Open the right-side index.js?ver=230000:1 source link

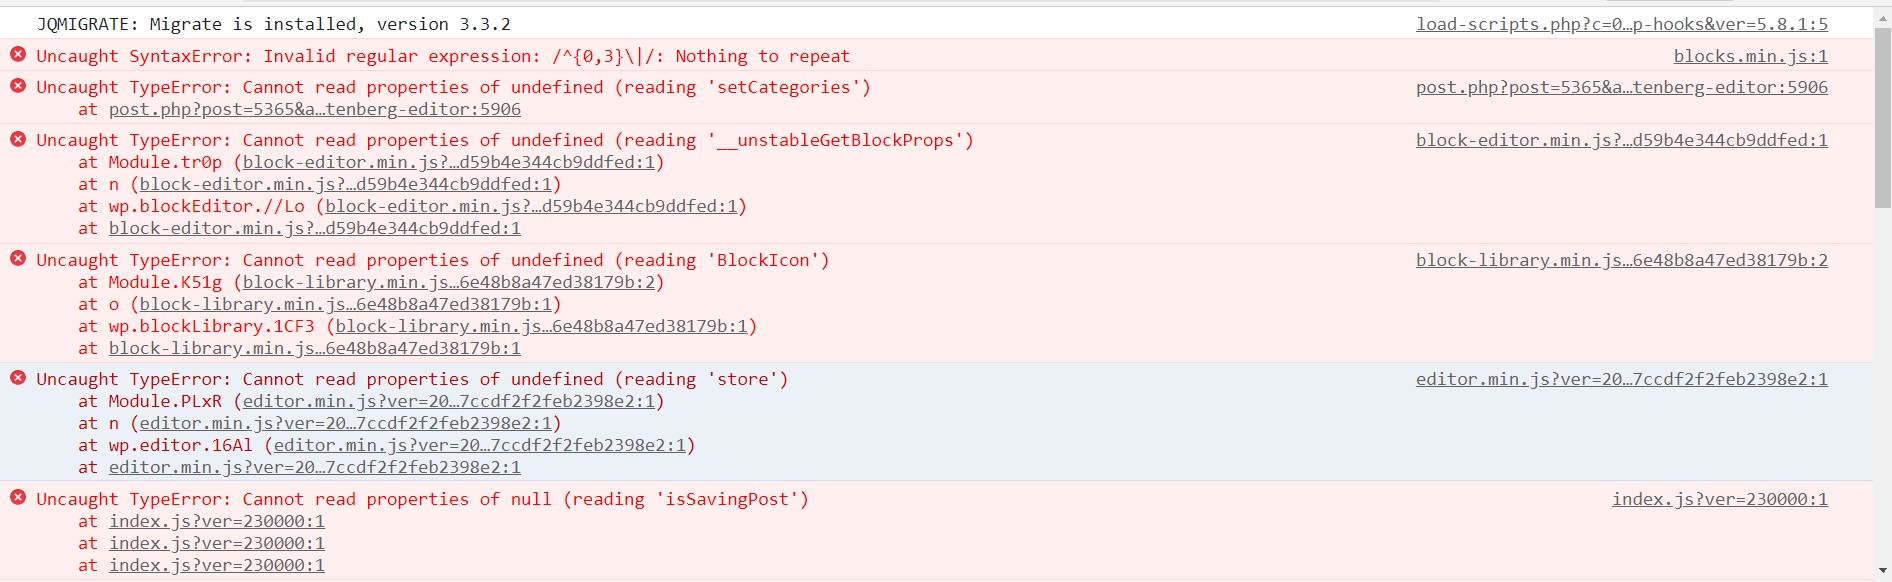click(x=1719, y=499)
